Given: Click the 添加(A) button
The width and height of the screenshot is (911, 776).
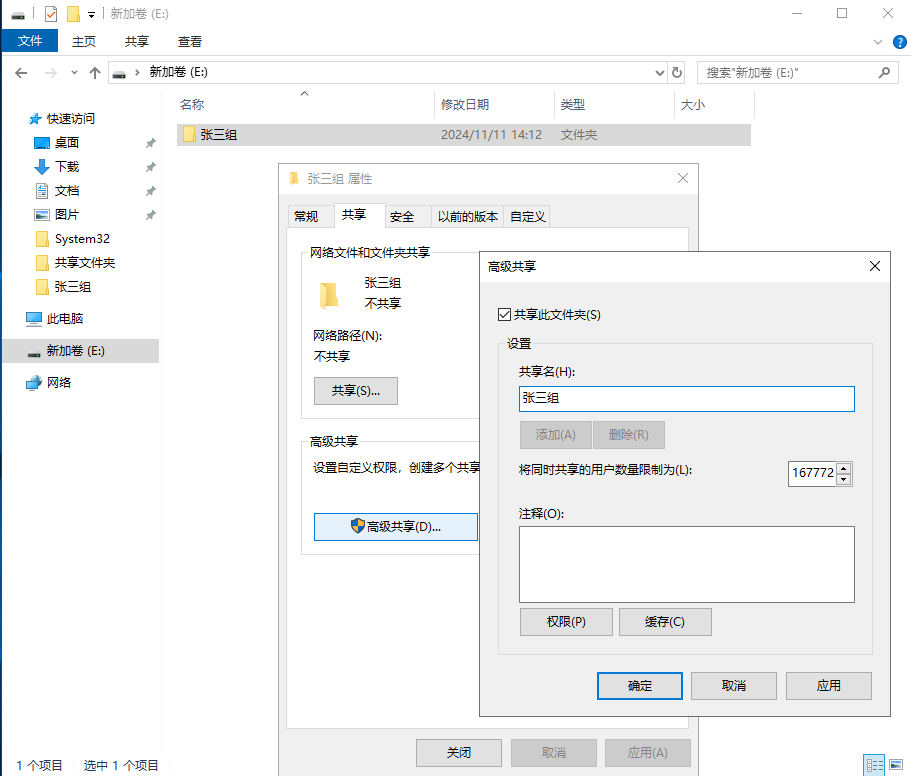Looking at the screenshot, I should (x=555, y=435).
